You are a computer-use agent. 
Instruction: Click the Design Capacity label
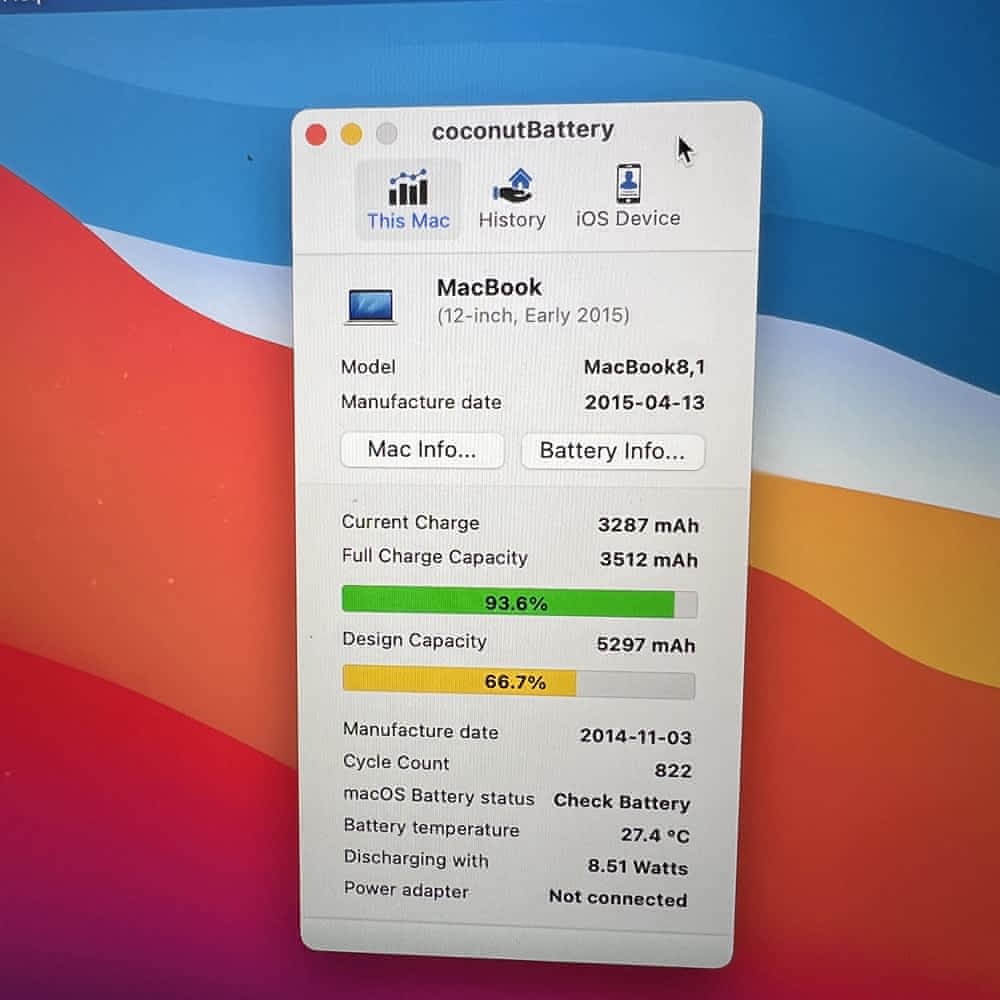coord(415,640)
